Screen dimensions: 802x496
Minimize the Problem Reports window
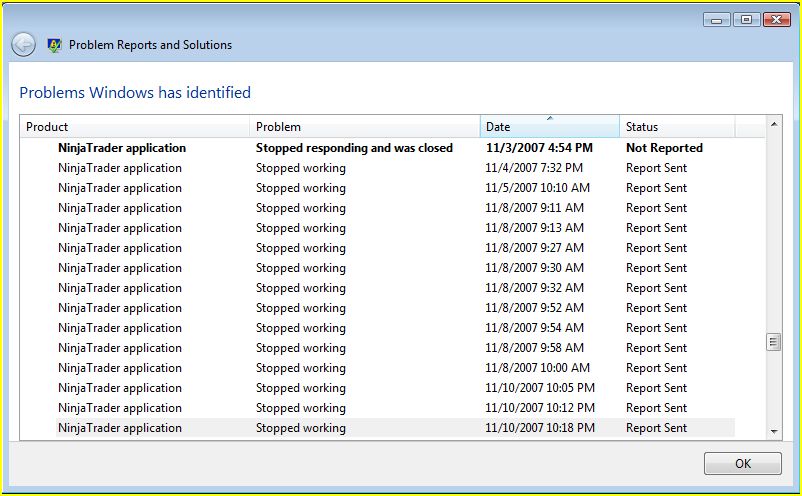(716, 19)
